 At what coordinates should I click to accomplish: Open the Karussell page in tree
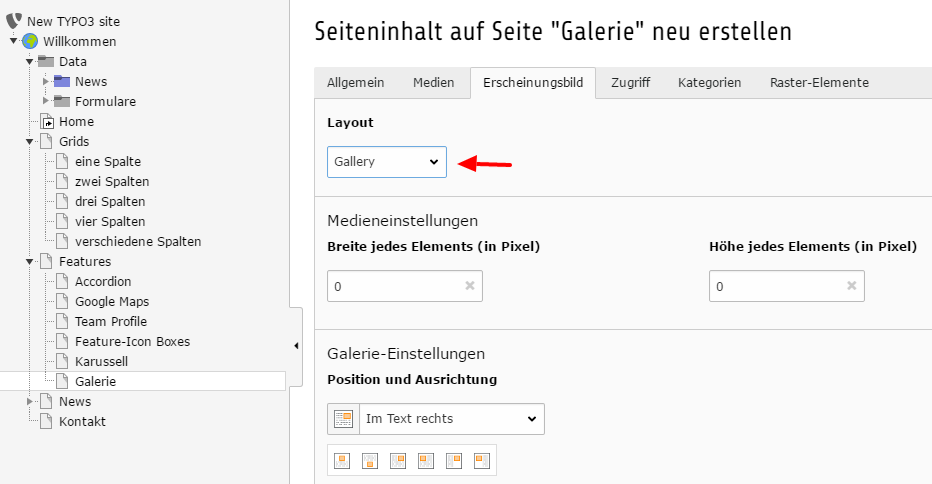coord(101,362)
